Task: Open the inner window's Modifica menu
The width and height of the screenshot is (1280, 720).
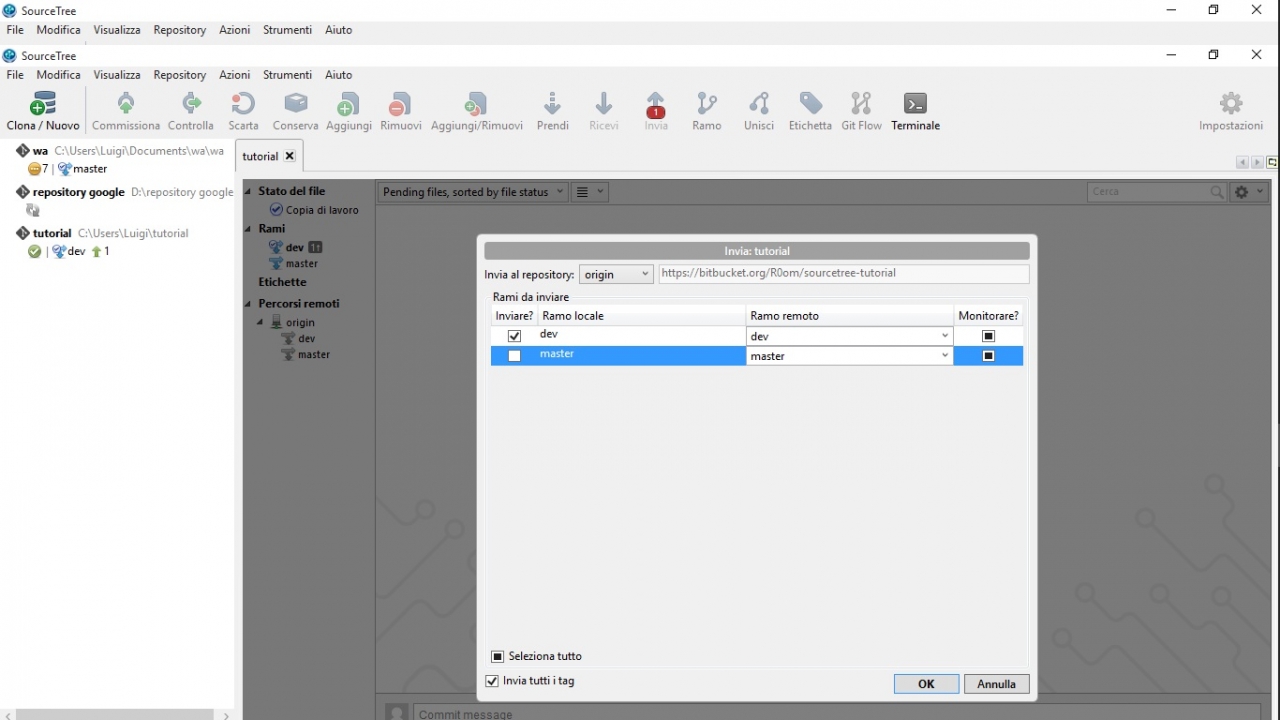Action: tap(58, 75)
